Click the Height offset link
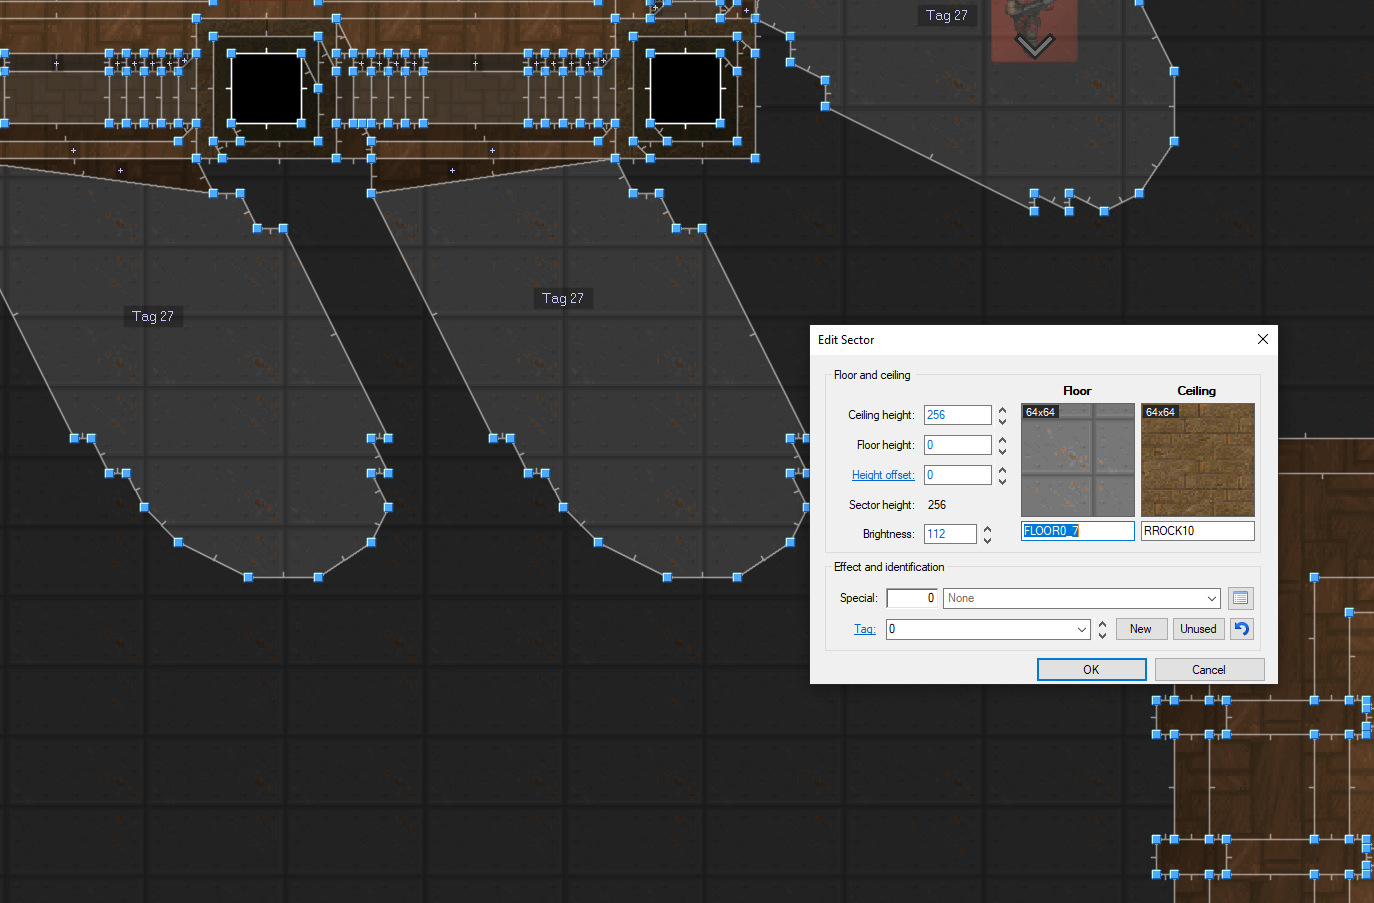Image resolution: width=1374 pixels, height=903 pixels. point(882,475)
